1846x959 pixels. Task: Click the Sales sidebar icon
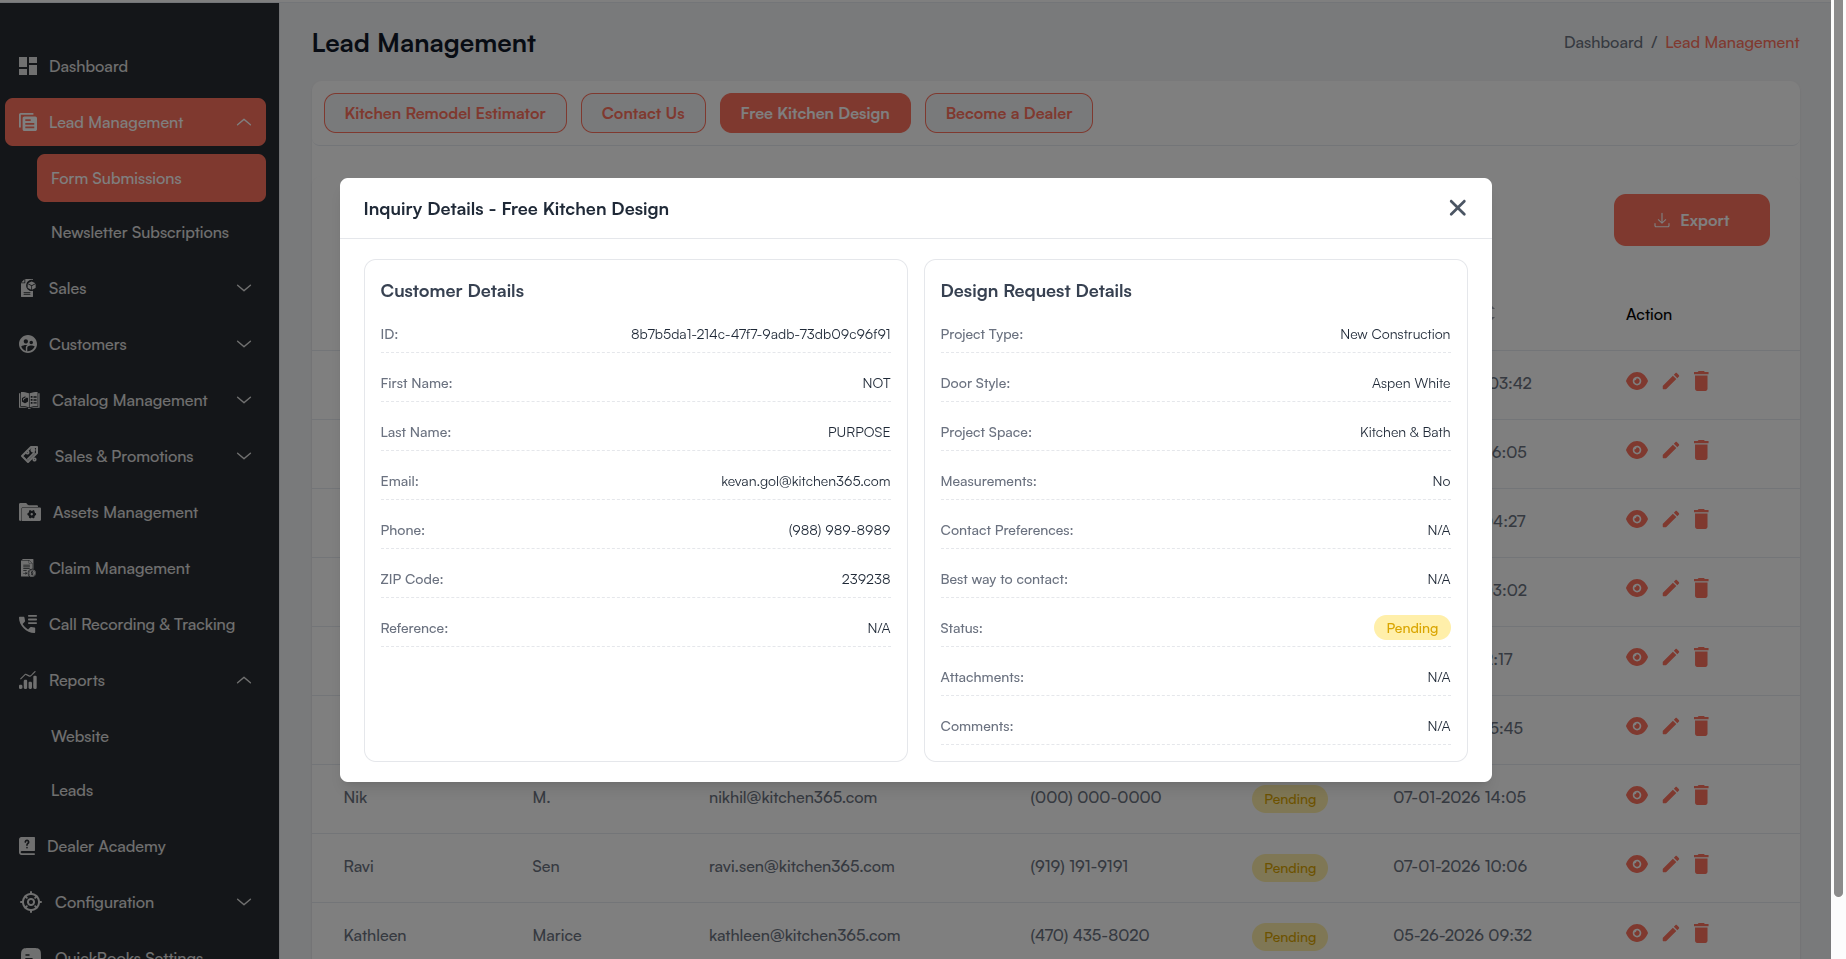pos(28,288)
